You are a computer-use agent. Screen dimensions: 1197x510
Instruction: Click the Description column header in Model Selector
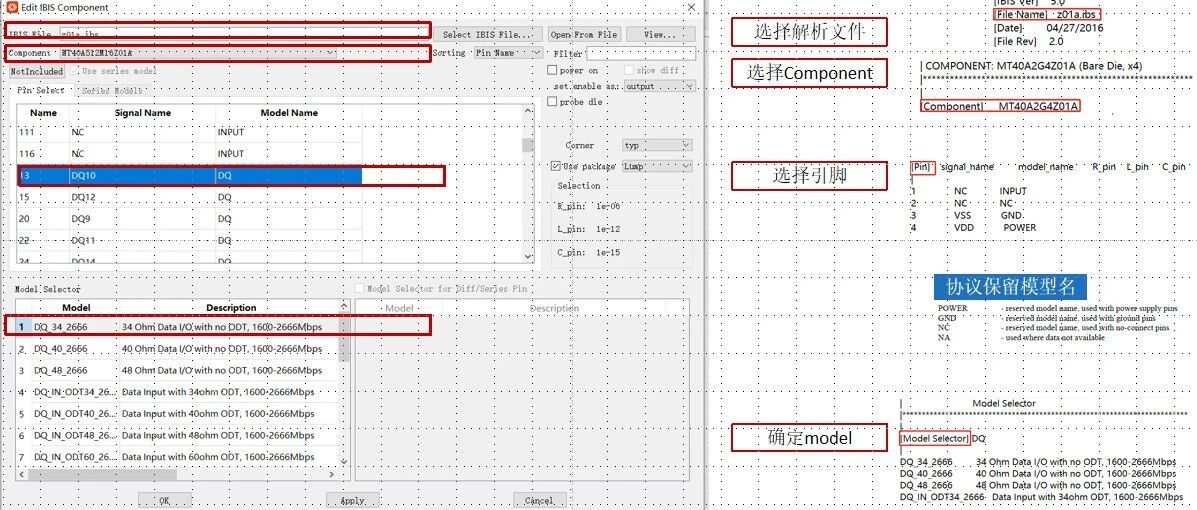point(231,308)
